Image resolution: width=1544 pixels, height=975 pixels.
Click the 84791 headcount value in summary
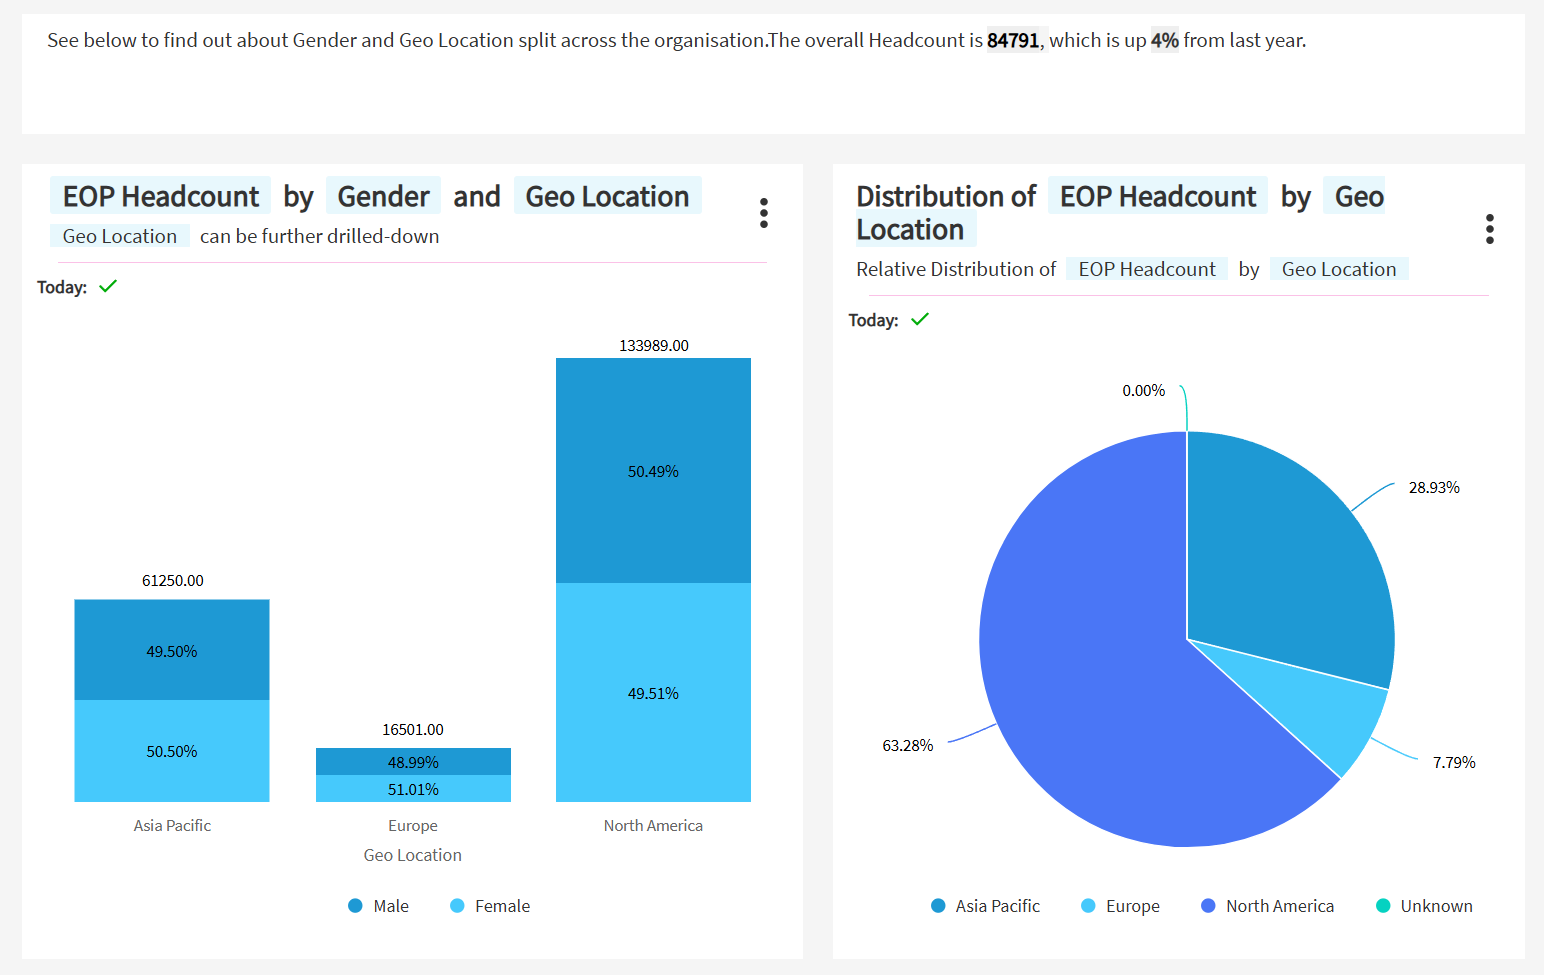1013,40
